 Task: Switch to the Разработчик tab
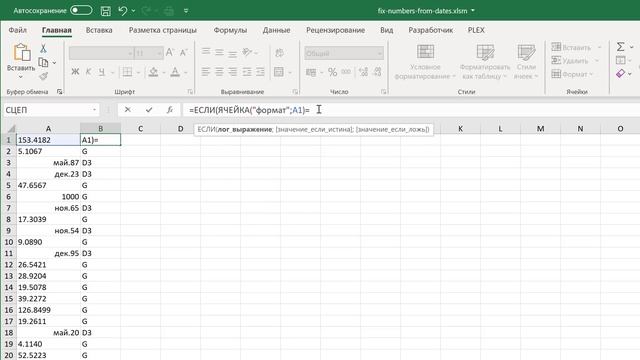tap(431, 30)
